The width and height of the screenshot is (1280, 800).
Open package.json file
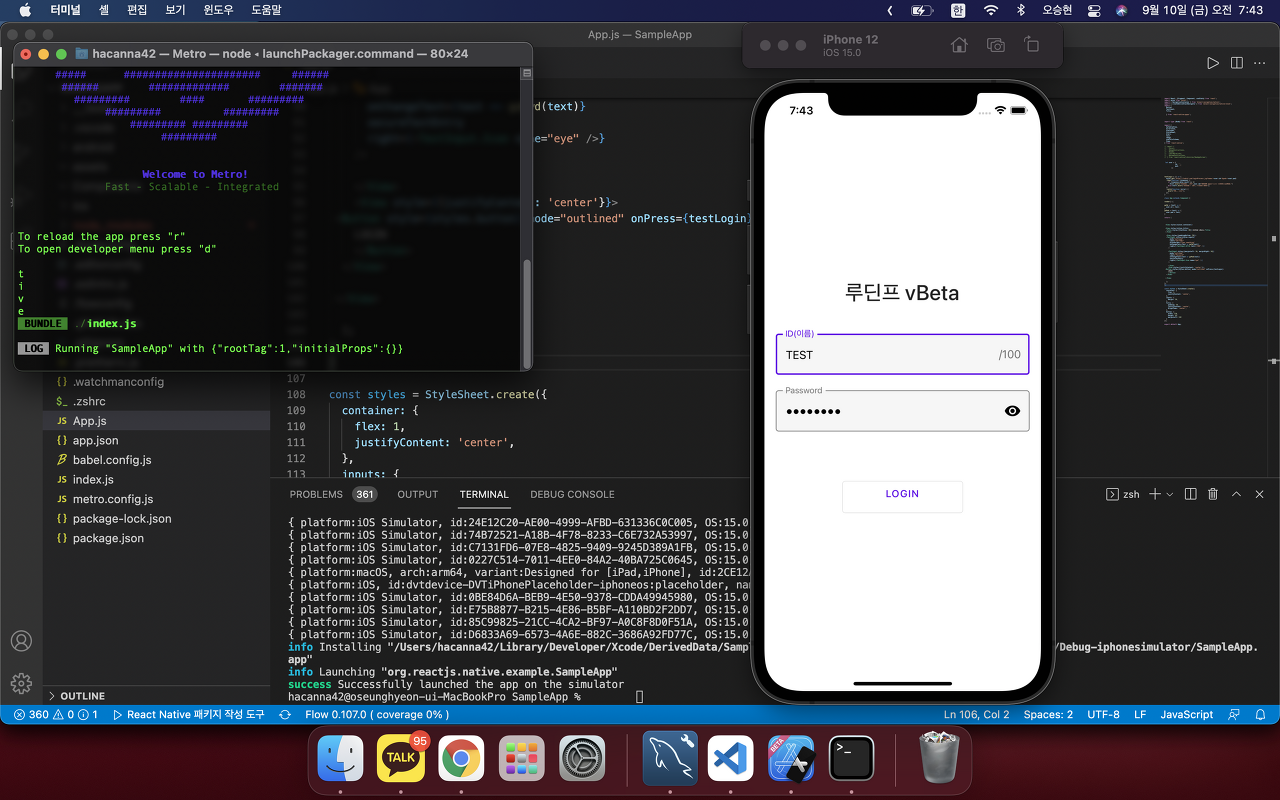tap(108, 538)
